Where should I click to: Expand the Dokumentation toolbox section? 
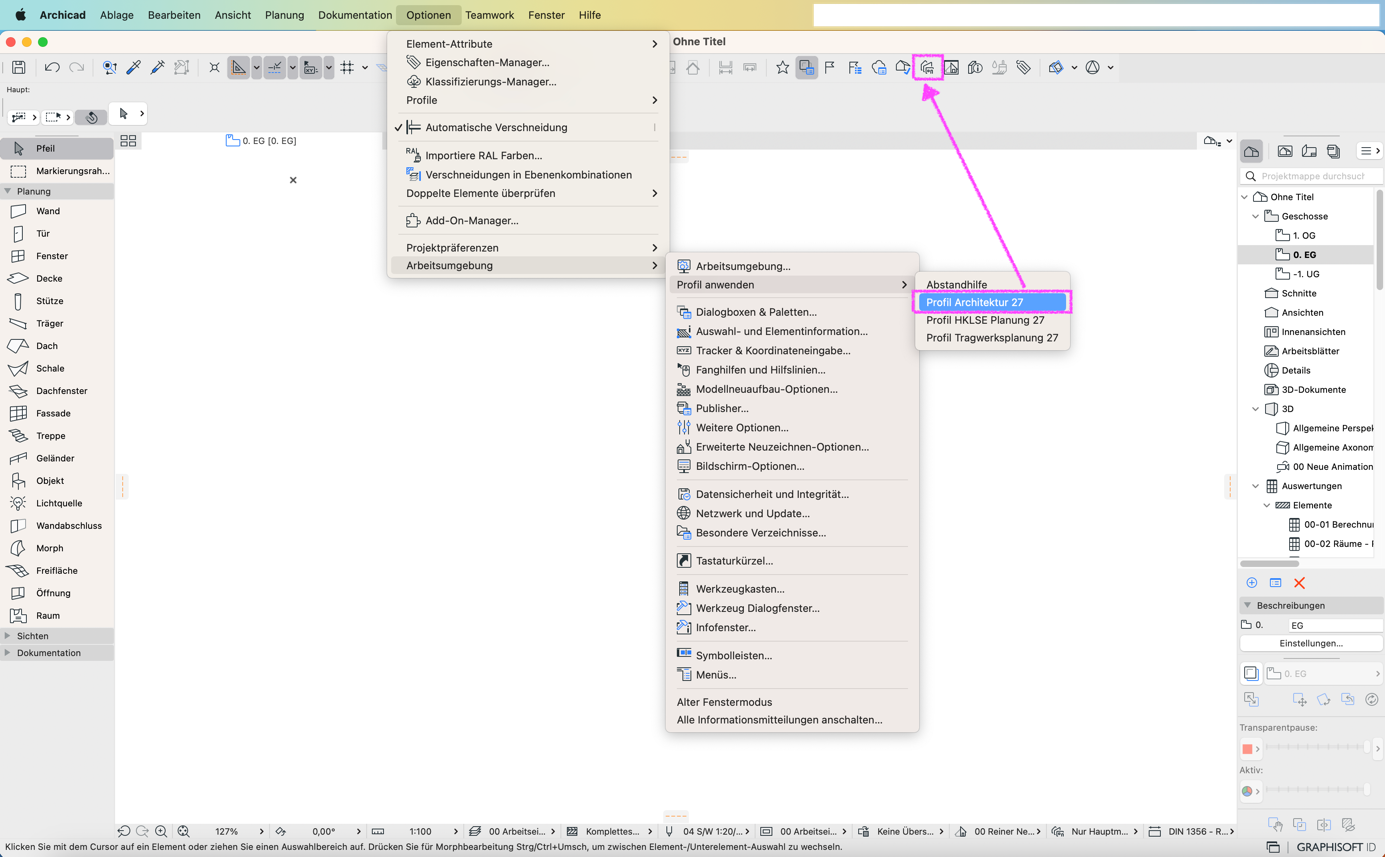pyautogui.click(x=8, y=653)
